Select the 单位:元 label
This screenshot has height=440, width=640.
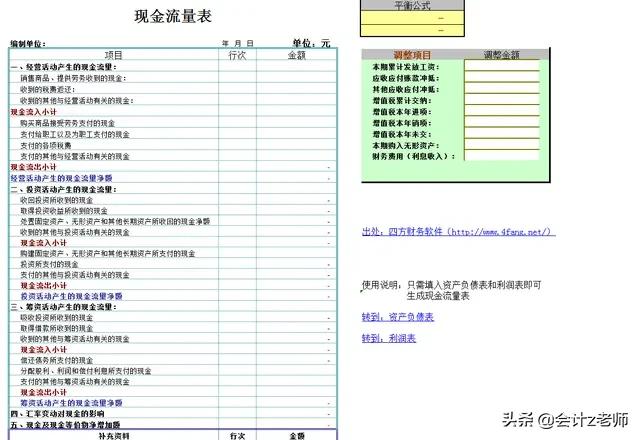point(311,43)
